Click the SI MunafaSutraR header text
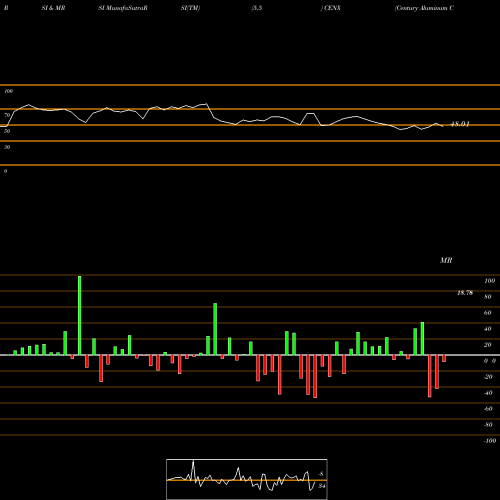 (123, 8)
